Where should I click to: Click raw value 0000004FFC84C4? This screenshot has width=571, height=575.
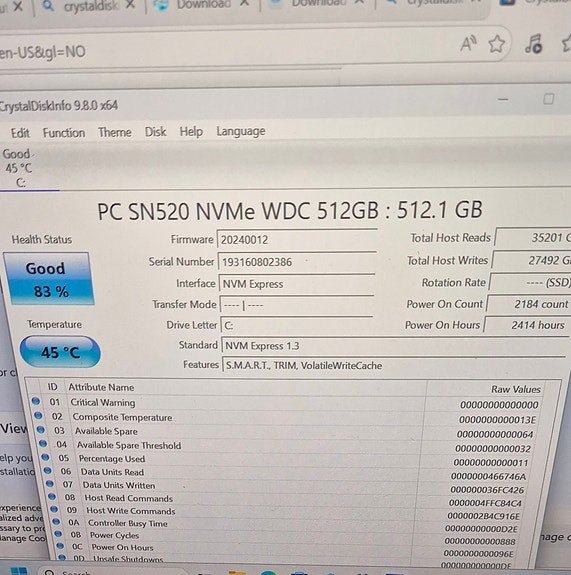(485, 503)
